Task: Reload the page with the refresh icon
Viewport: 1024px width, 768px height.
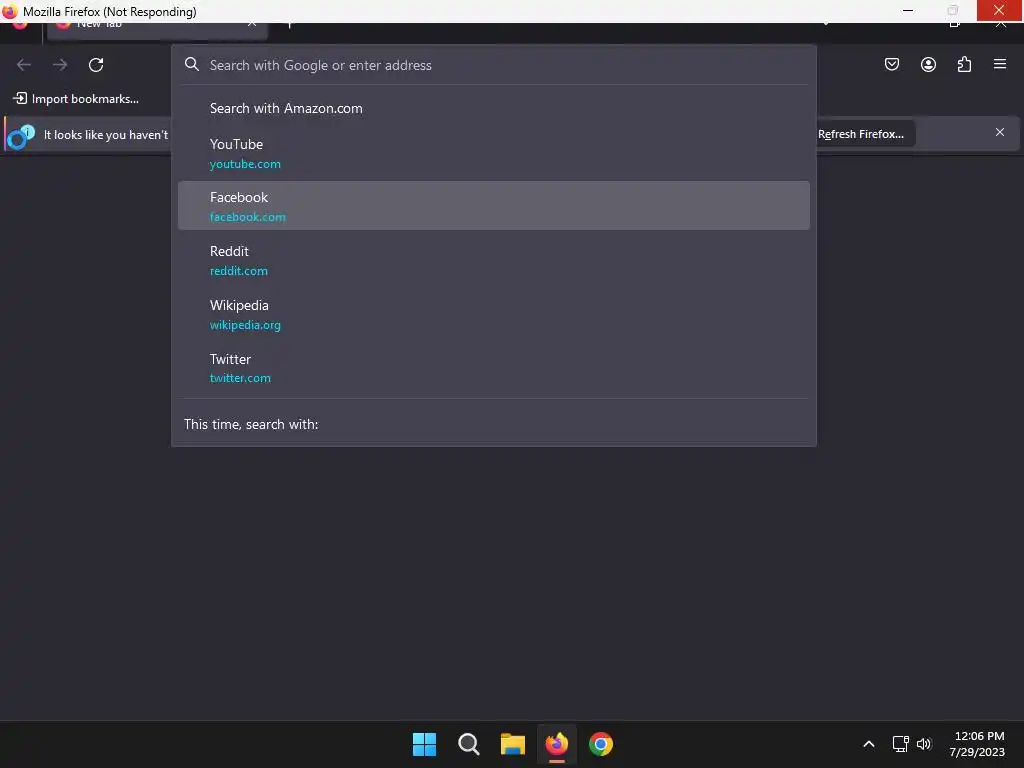Action: click(96, 65)
